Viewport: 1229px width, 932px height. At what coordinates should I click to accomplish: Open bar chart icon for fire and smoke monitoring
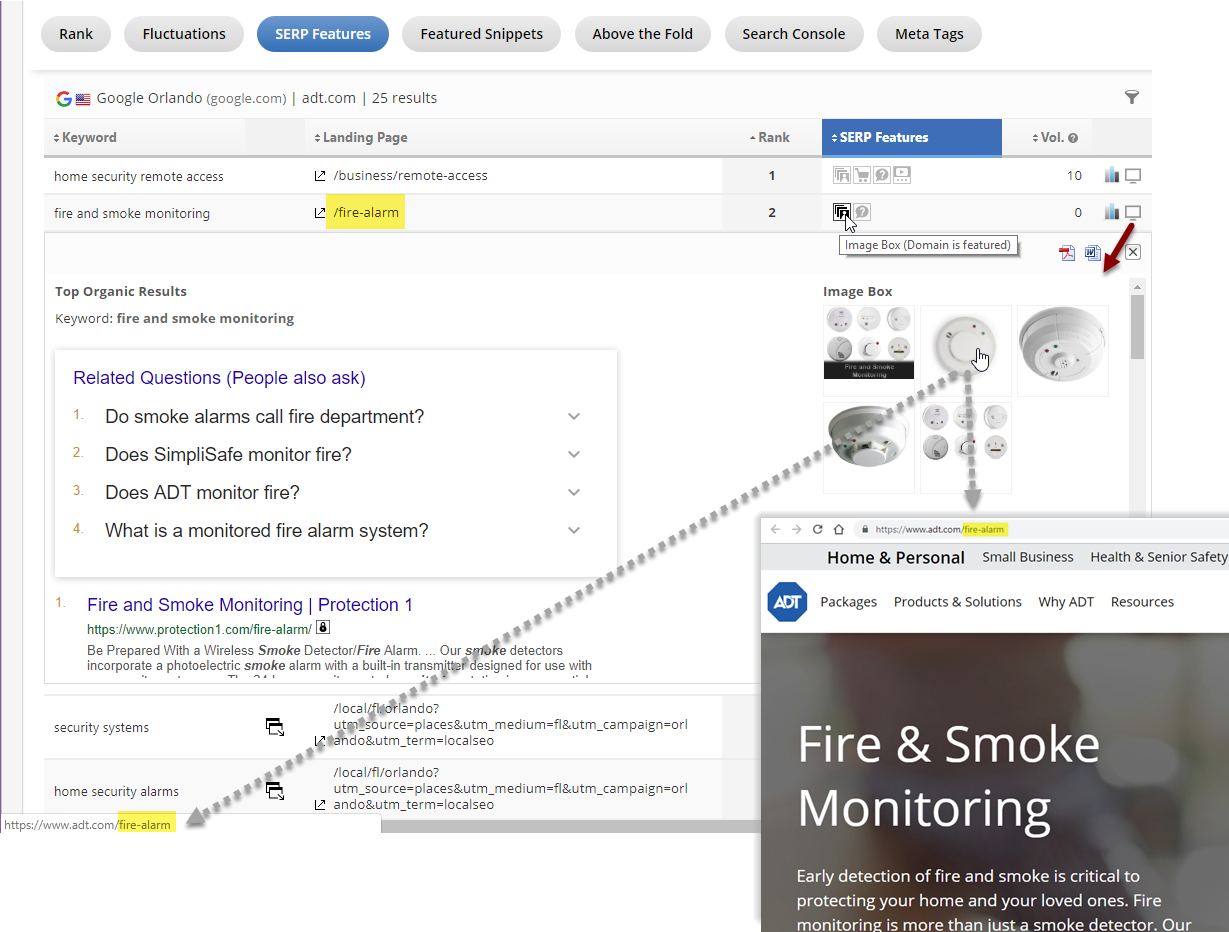(x=1112, y=212)
